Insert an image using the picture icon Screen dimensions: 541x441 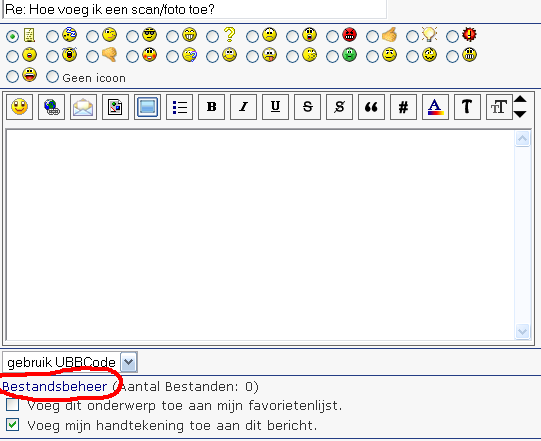coord(116,107)
